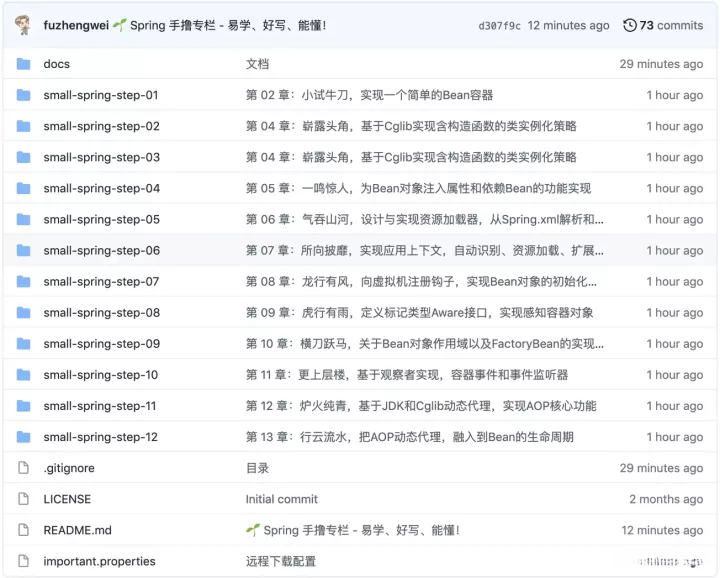
Task: Open small-spring-step-12 directory
Action: [101, 437]
